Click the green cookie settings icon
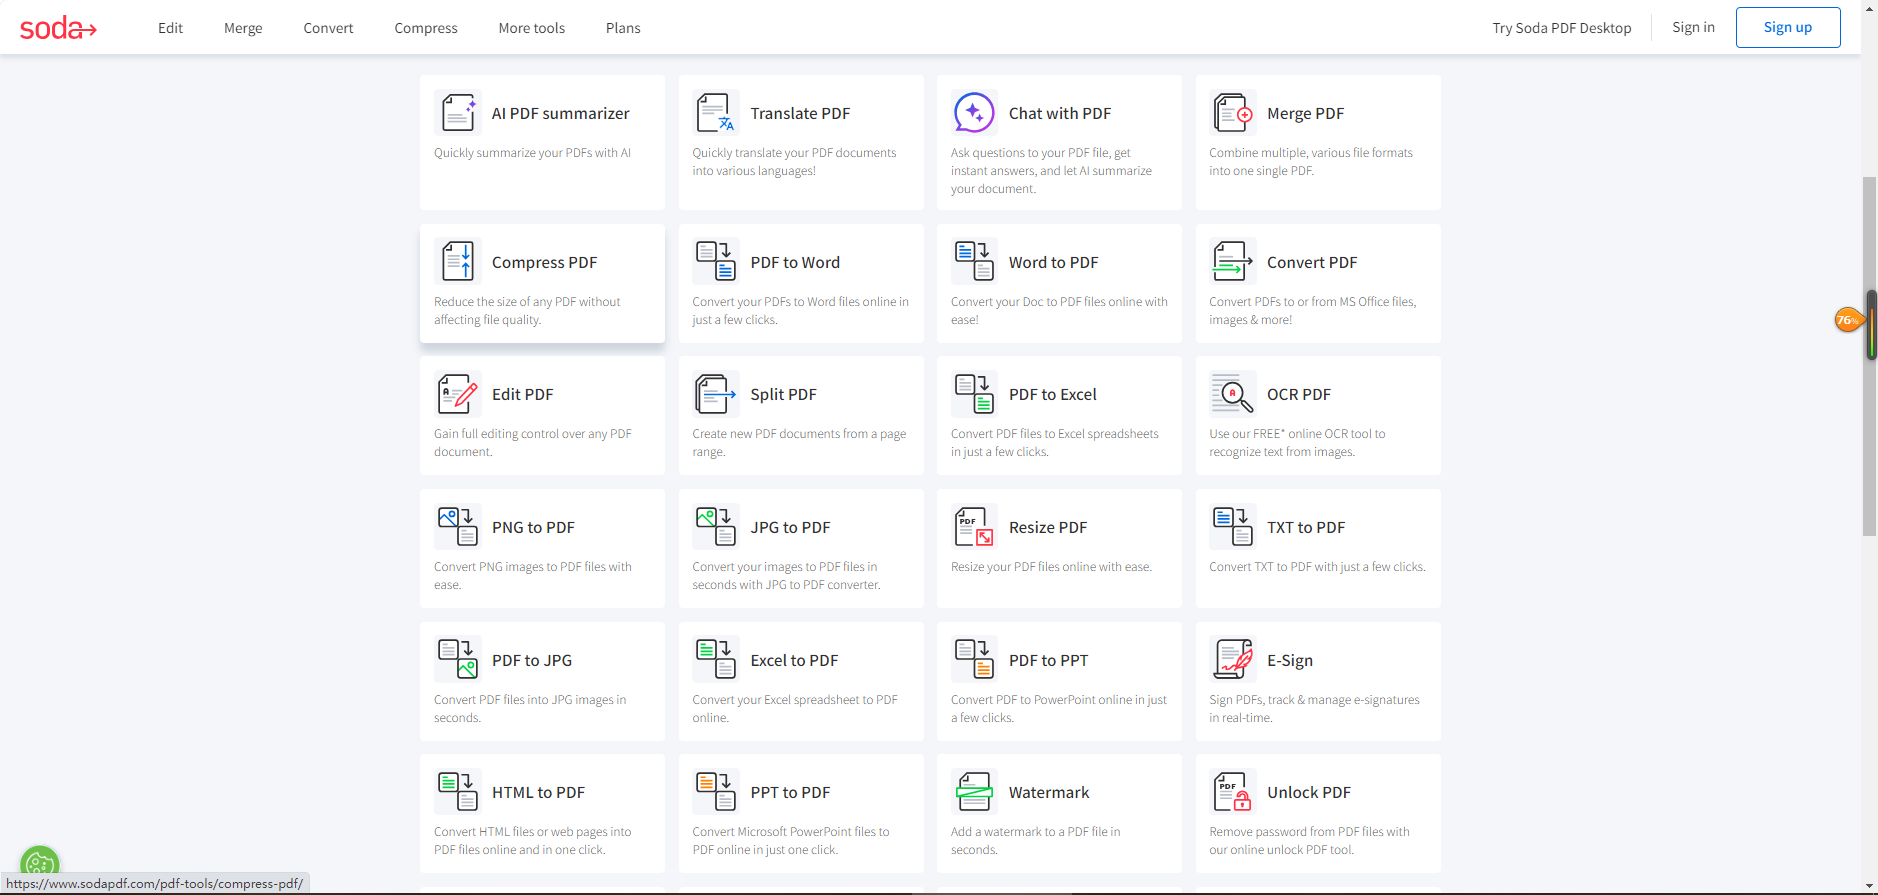The width and height of the screenshot is (1878, 895). [40, 864]
